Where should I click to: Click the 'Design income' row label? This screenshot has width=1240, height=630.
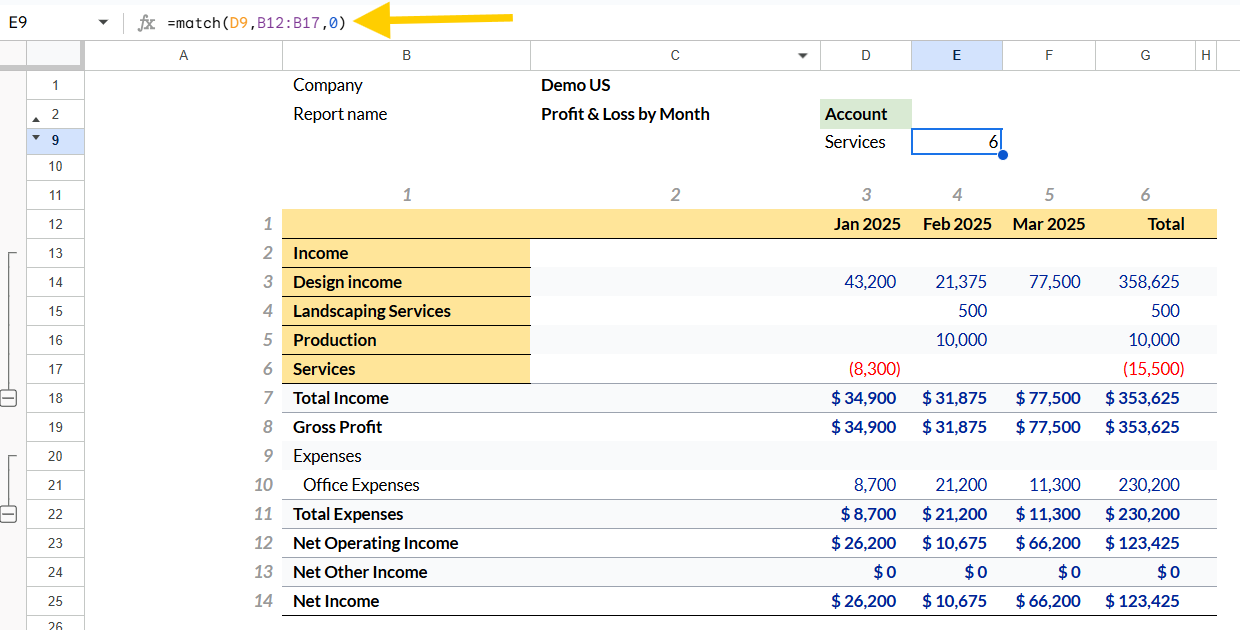click(406, 282)
